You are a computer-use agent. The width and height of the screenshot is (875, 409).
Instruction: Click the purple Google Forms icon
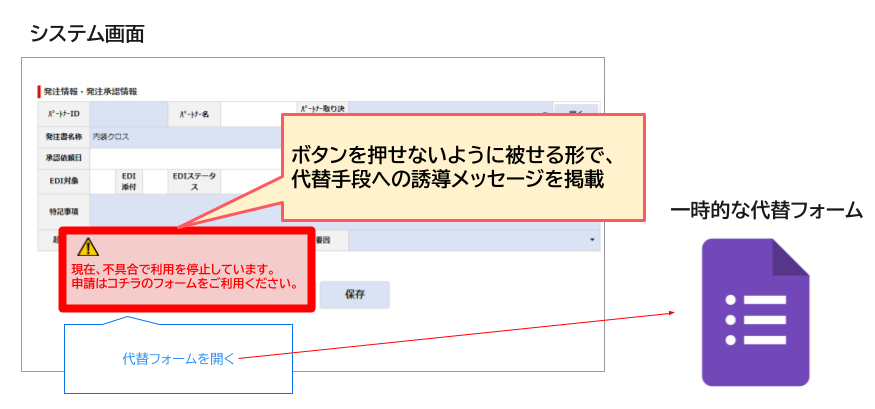pos(755,312)
